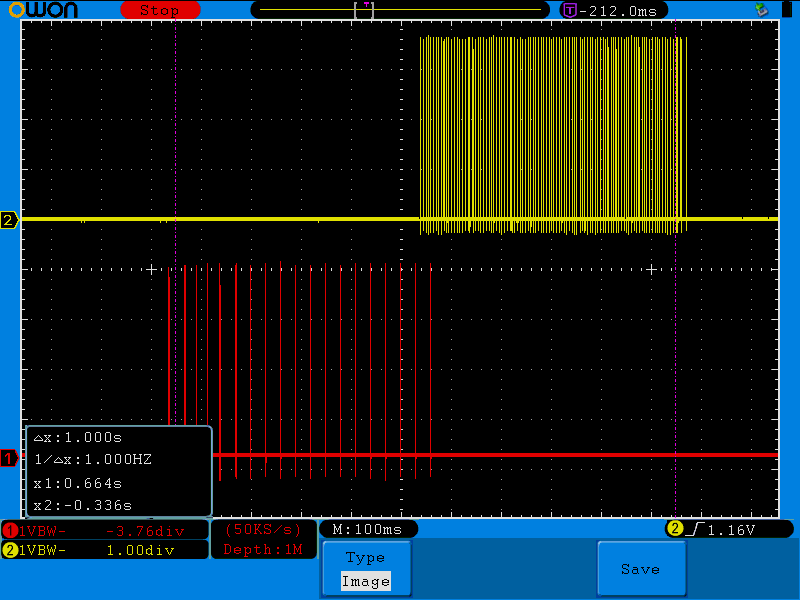Click the memory window bracket on overview bar
800x600 pixels.
[x=364, y=10]
